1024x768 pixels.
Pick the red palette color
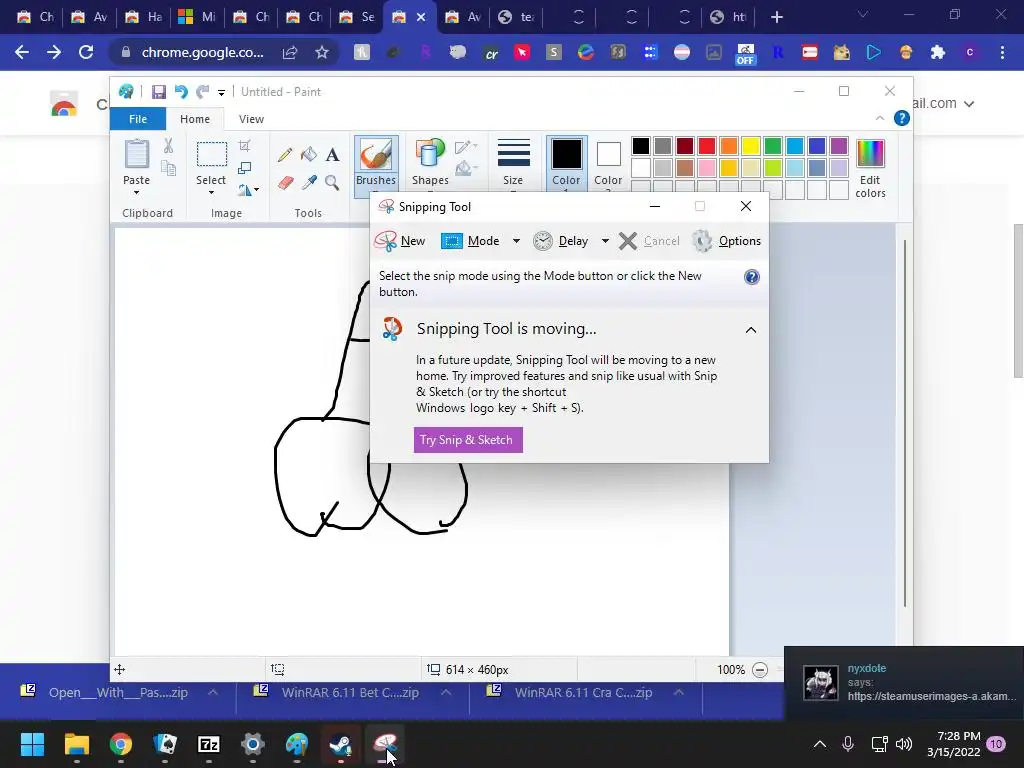tap(707, 146)
